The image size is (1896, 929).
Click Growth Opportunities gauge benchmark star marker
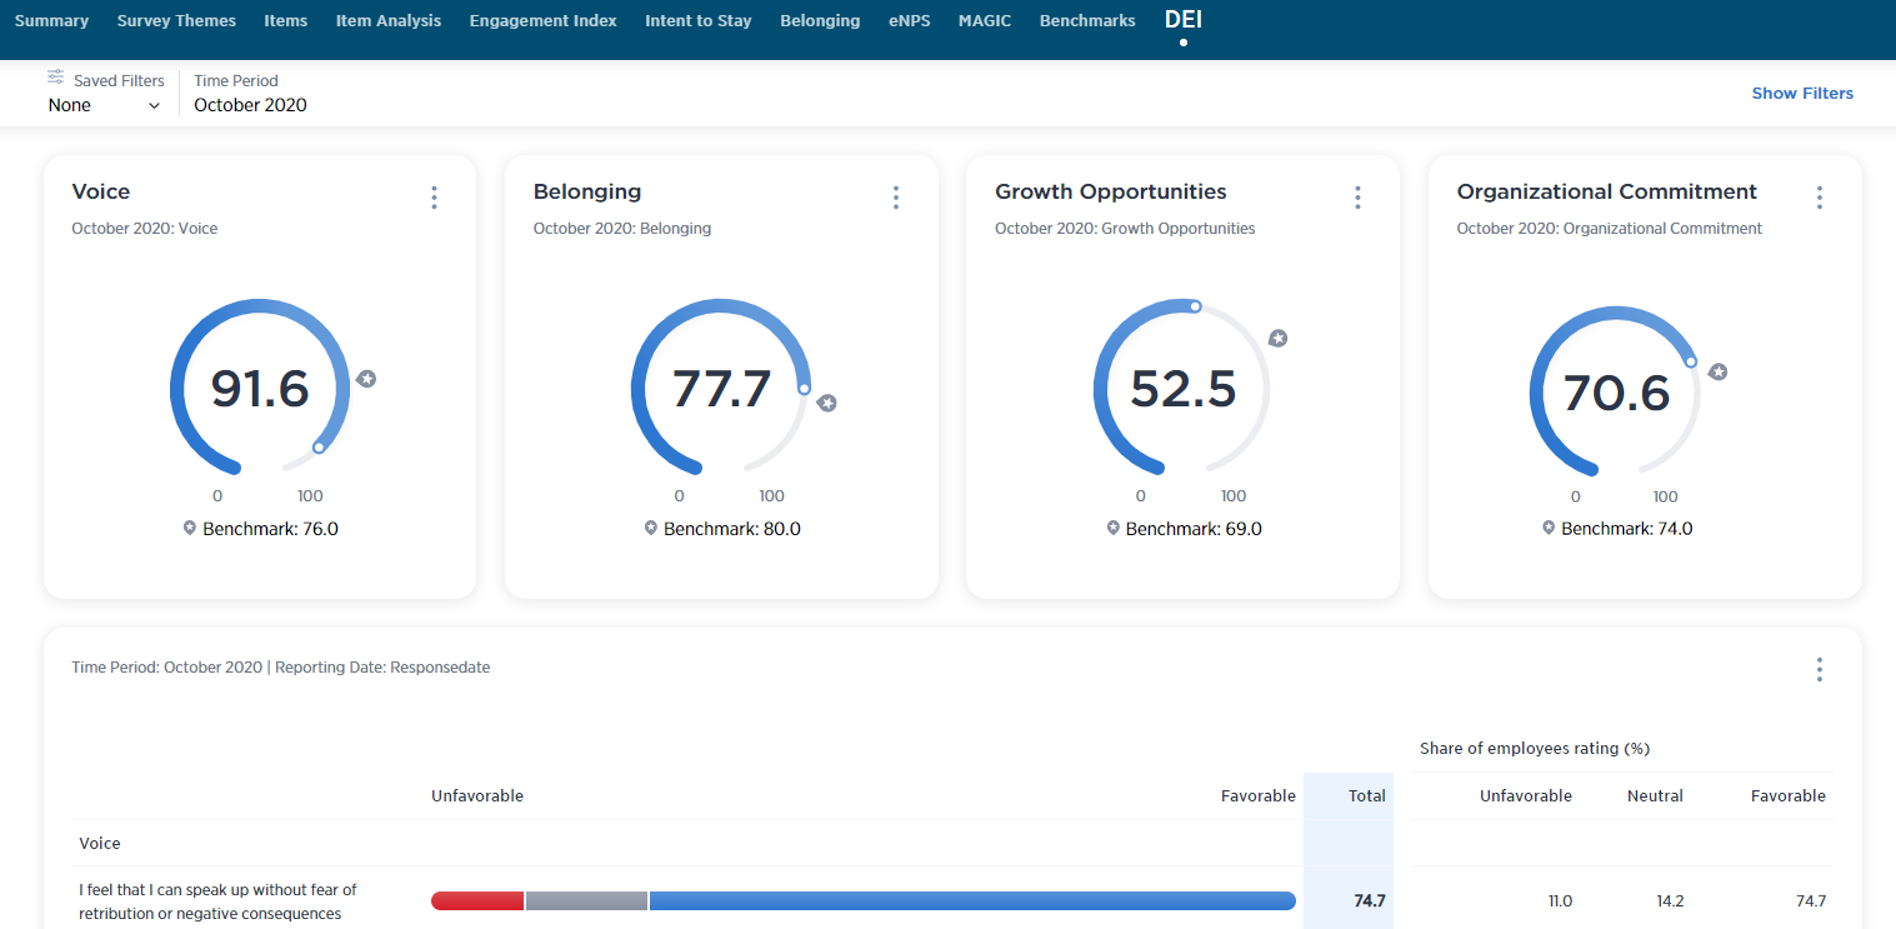(1278, 338)
